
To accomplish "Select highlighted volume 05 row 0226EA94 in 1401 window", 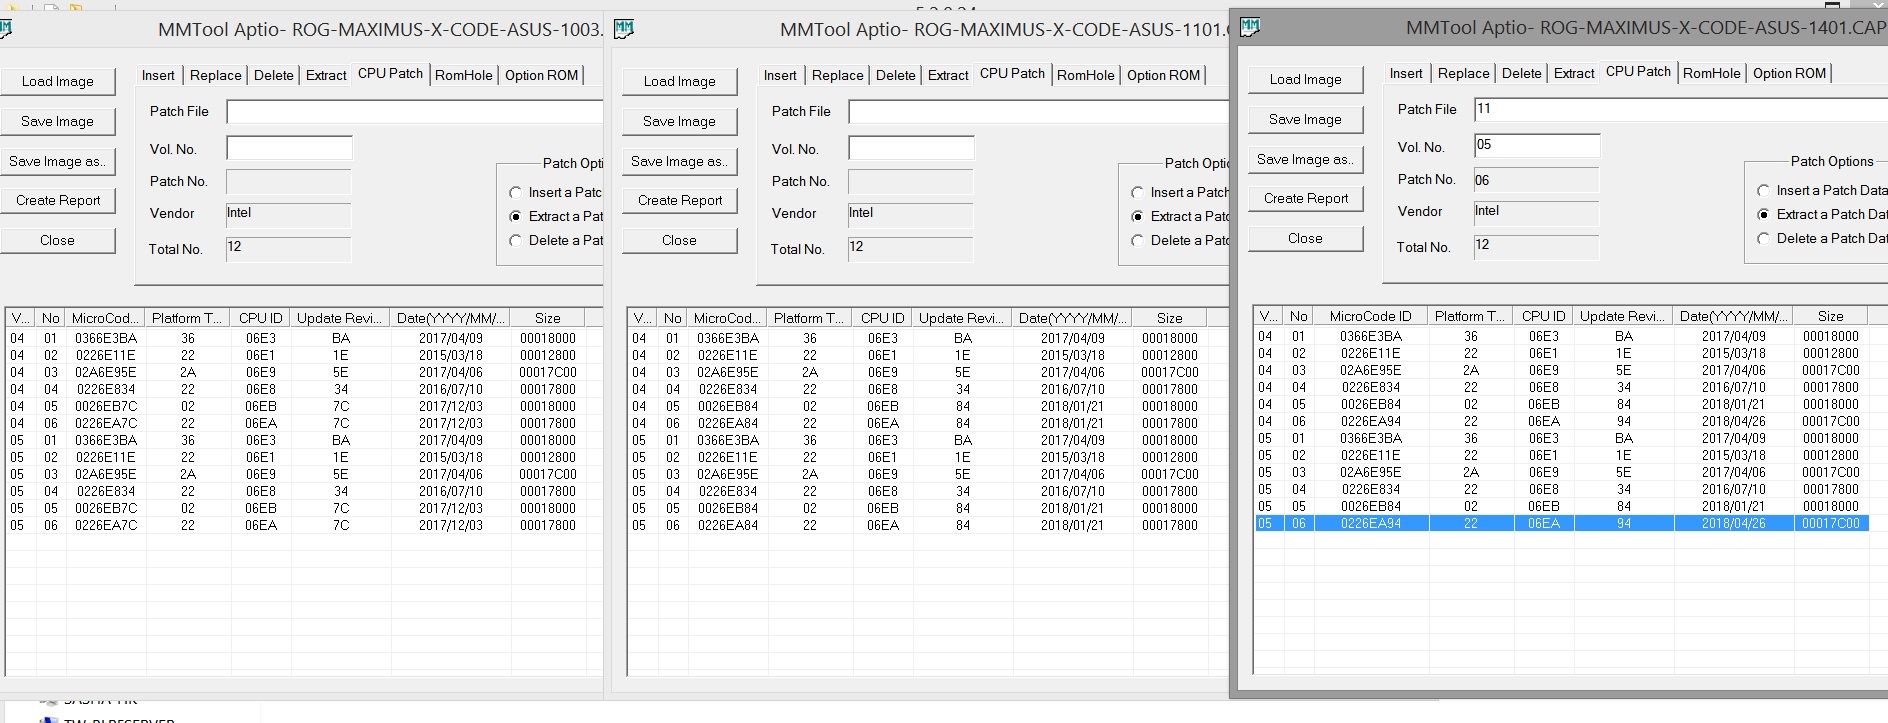I will (x=1561, y=523).
